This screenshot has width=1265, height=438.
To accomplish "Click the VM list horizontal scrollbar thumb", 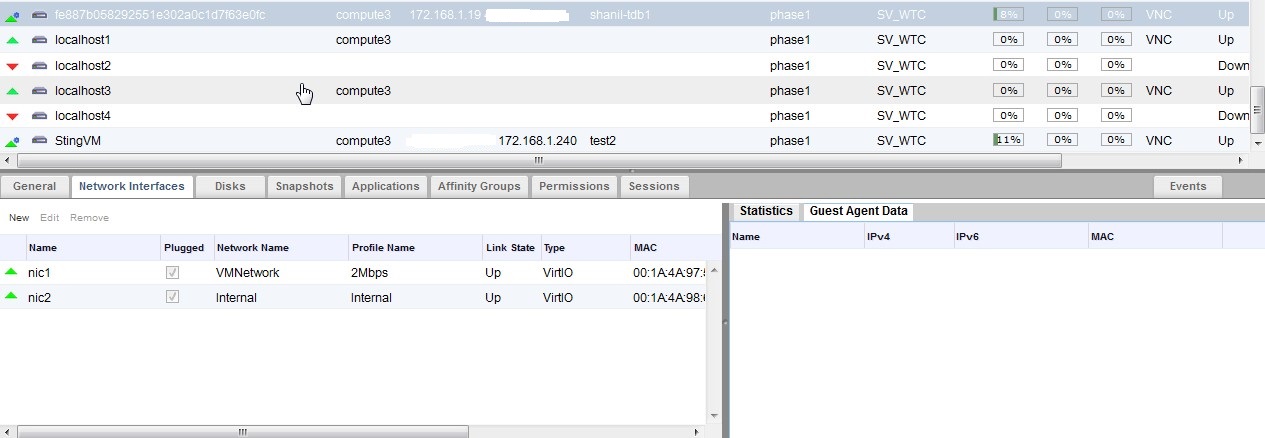I will click(538, 160).
